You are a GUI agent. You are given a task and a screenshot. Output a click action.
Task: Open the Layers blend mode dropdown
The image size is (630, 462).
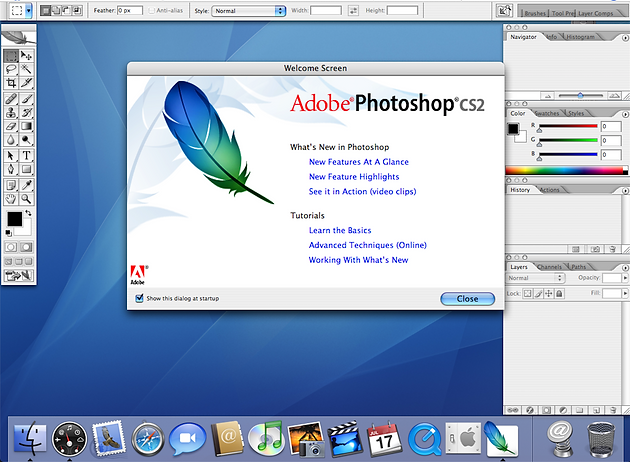pyautogui.click(x=535, y=278)
